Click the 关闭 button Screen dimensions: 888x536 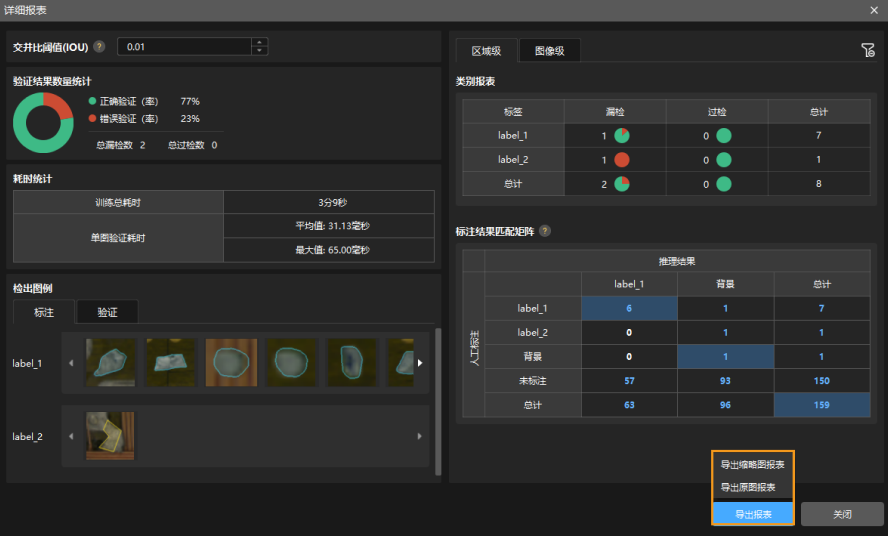(x=842, y=514)
